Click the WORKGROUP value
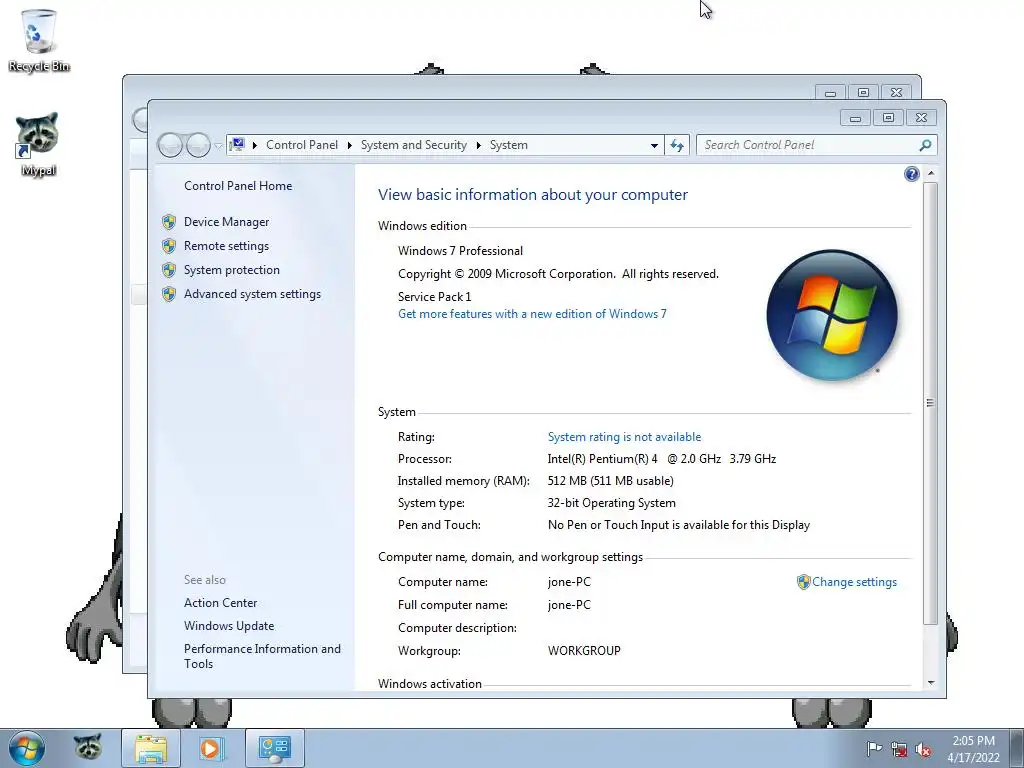 pos(584,650)
